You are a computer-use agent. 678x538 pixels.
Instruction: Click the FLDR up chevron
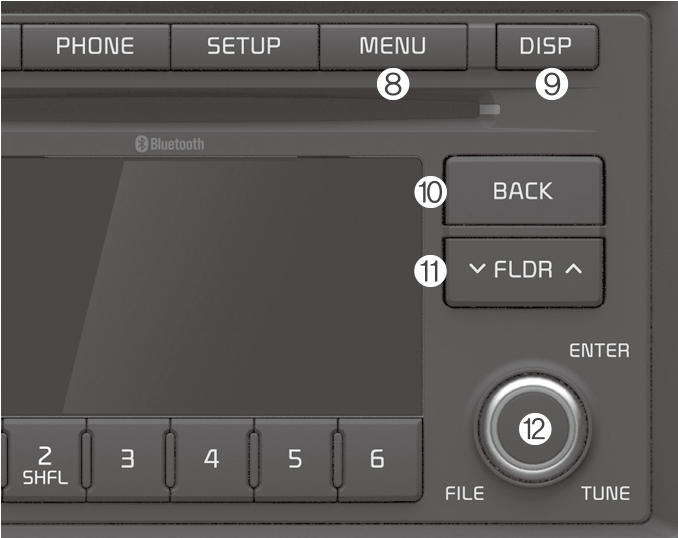[573, 269]
